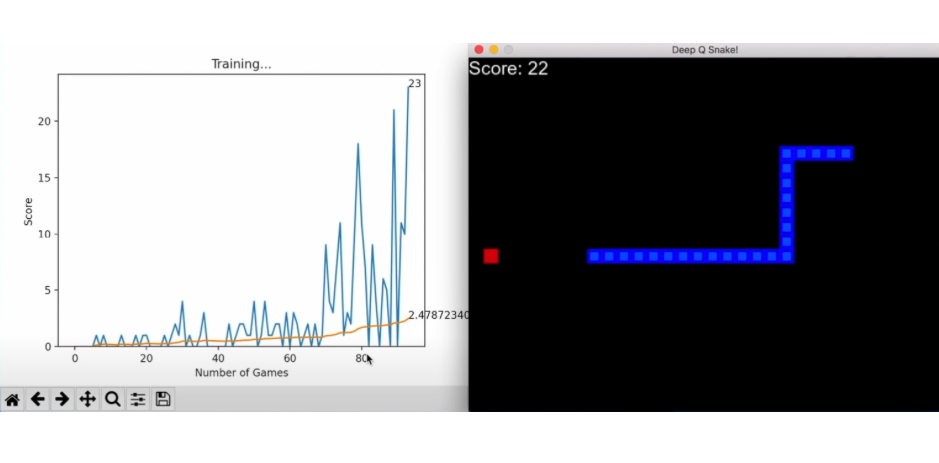Click the Deep Q Snake! title bar

tap(705, 50)
